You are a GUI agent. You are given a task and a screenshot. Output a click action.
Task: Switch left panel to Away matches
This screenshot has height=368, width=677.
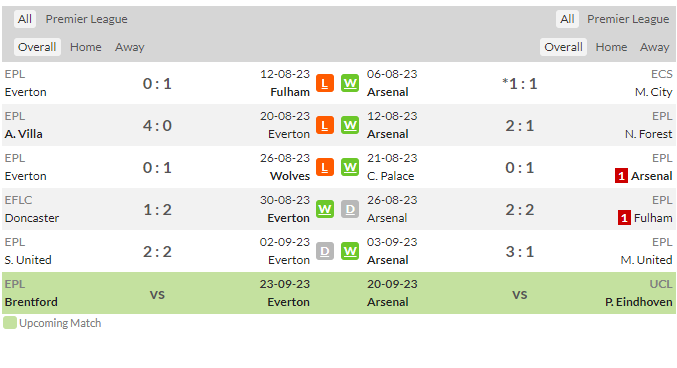[x=130, y=47]
